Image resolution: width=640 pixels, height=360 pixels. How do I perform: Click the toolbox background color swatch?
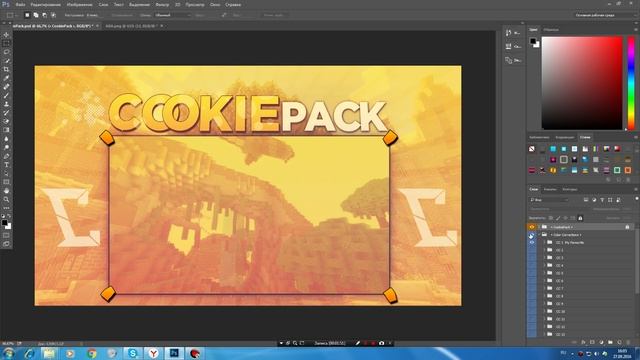8,226
